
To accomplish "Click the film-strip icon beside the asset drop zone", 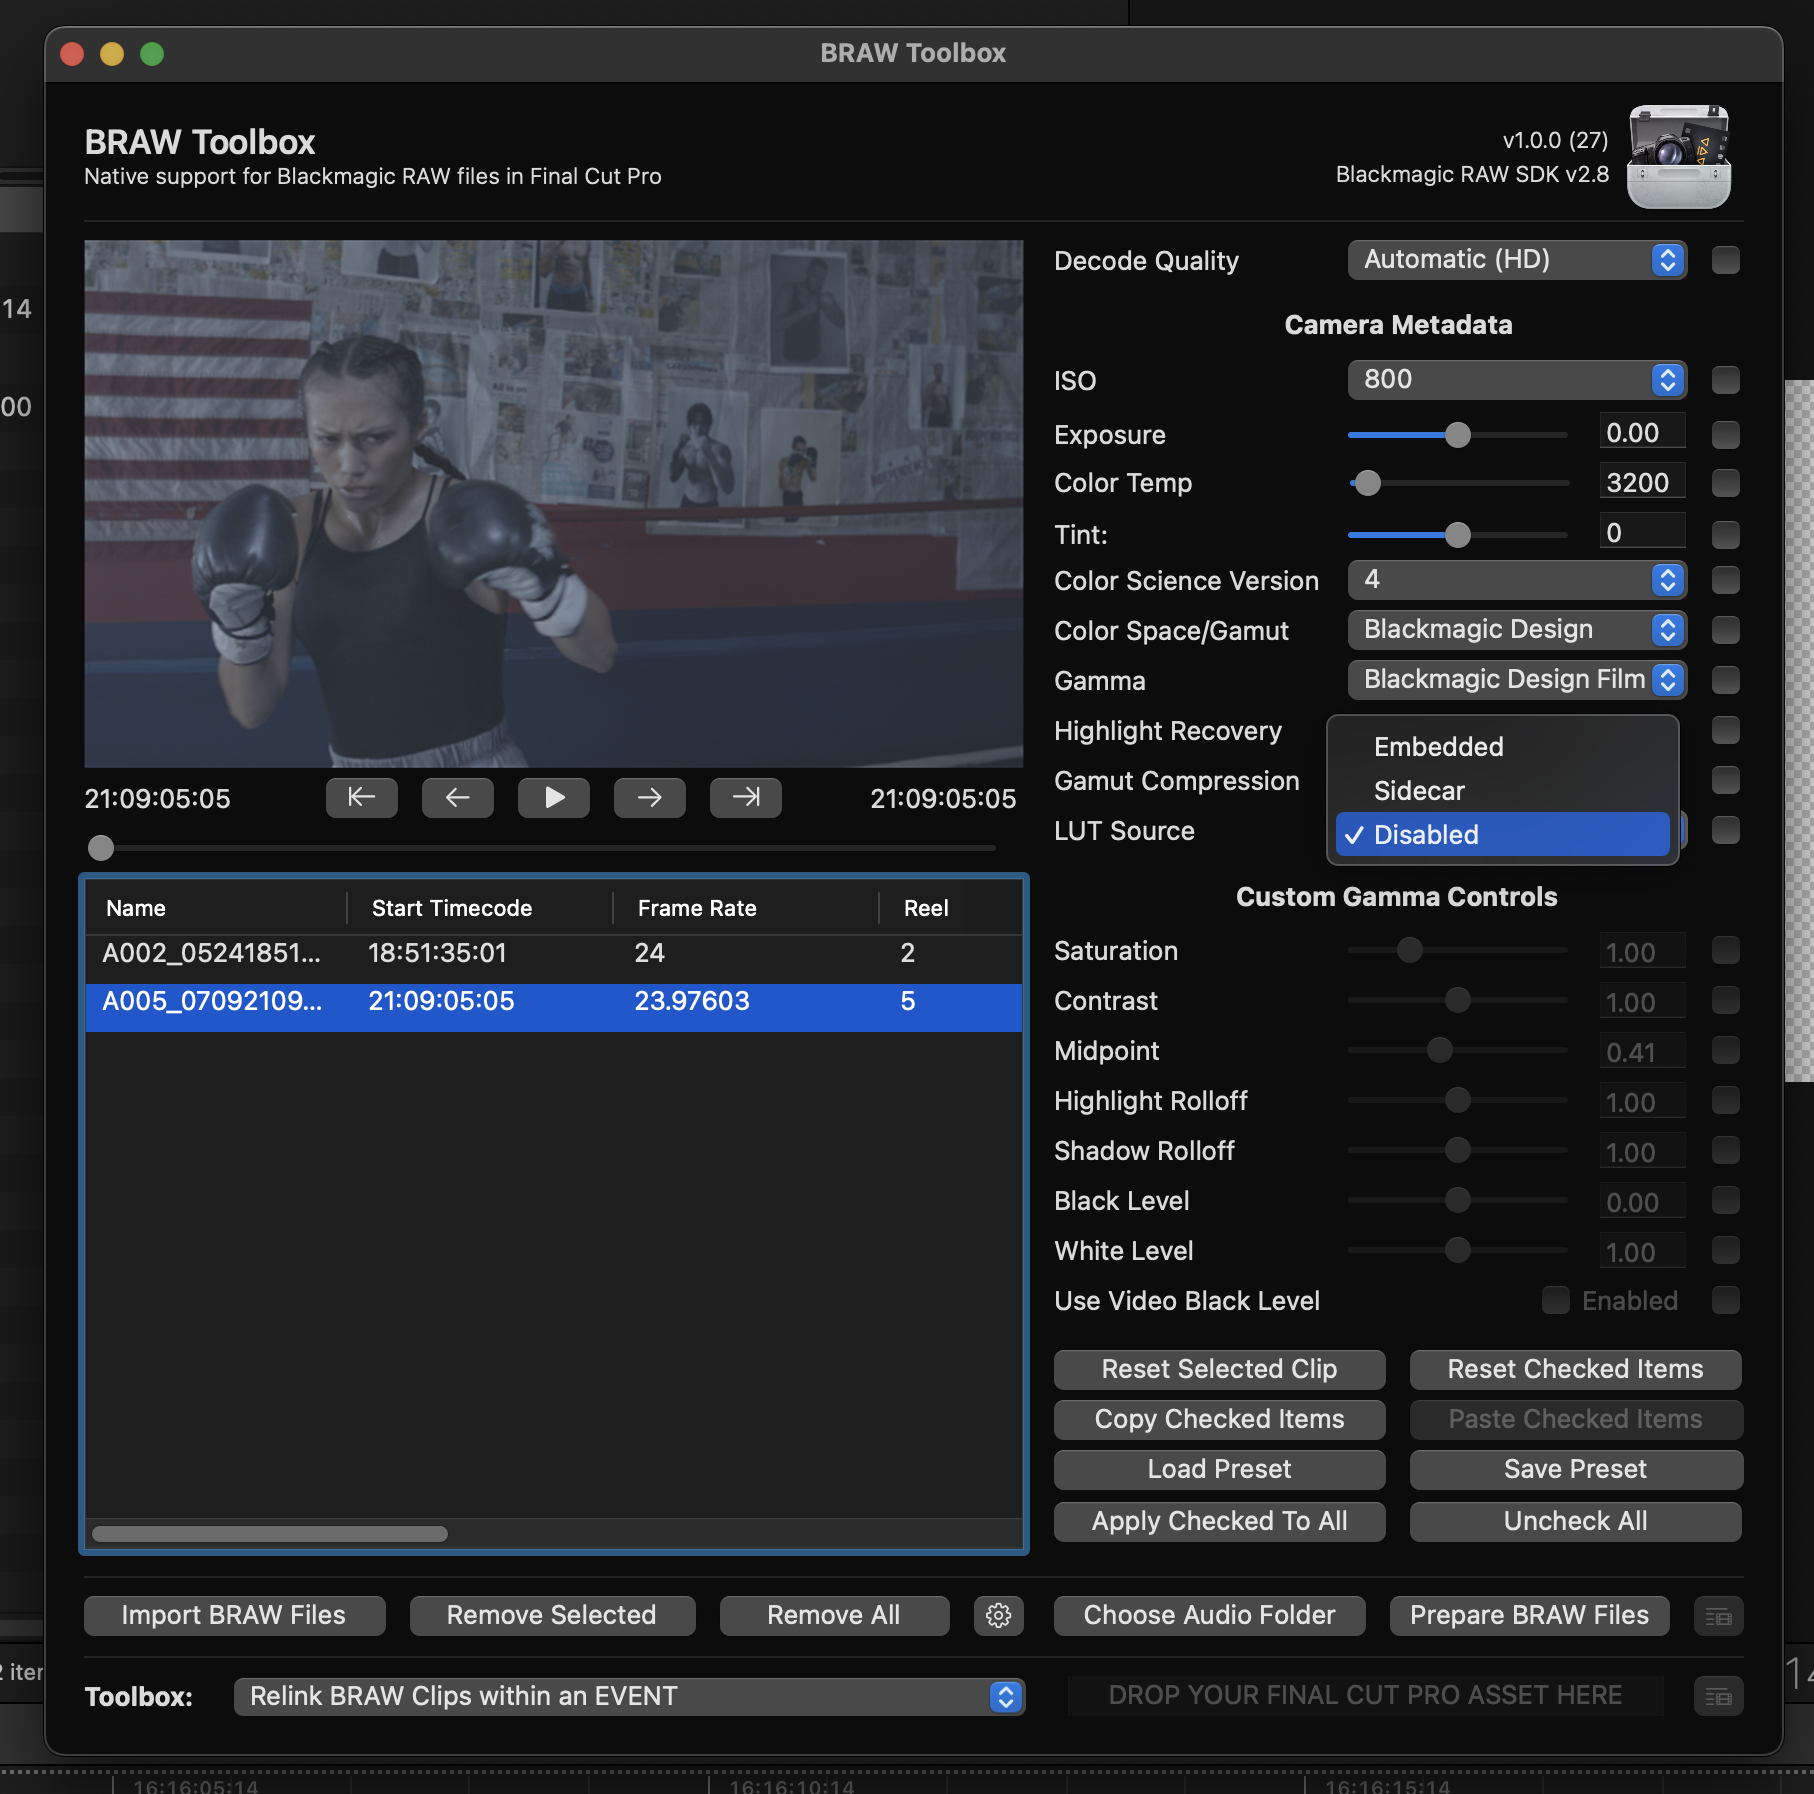I will (x=1718, y=1696).
